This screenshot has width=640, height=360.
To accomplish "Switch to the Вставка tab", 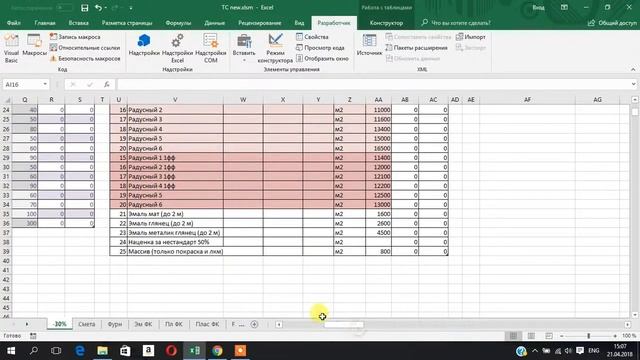I will pos(78,23).
